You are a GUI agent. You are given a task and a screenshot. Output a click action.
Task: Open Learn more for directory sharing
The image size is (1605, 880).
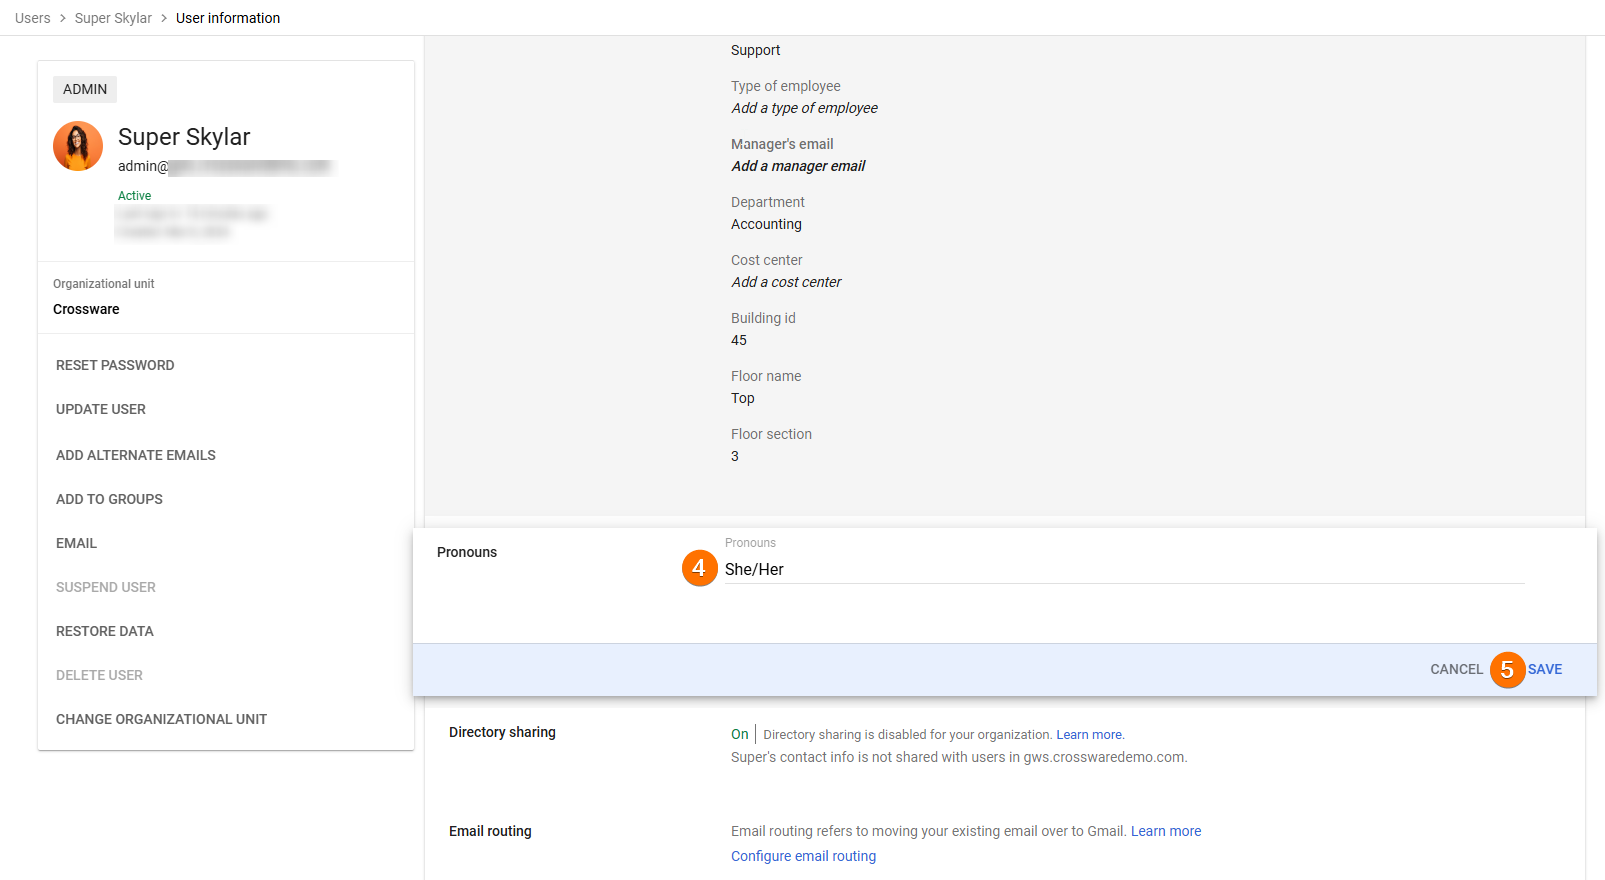[x=1089, y=735]
